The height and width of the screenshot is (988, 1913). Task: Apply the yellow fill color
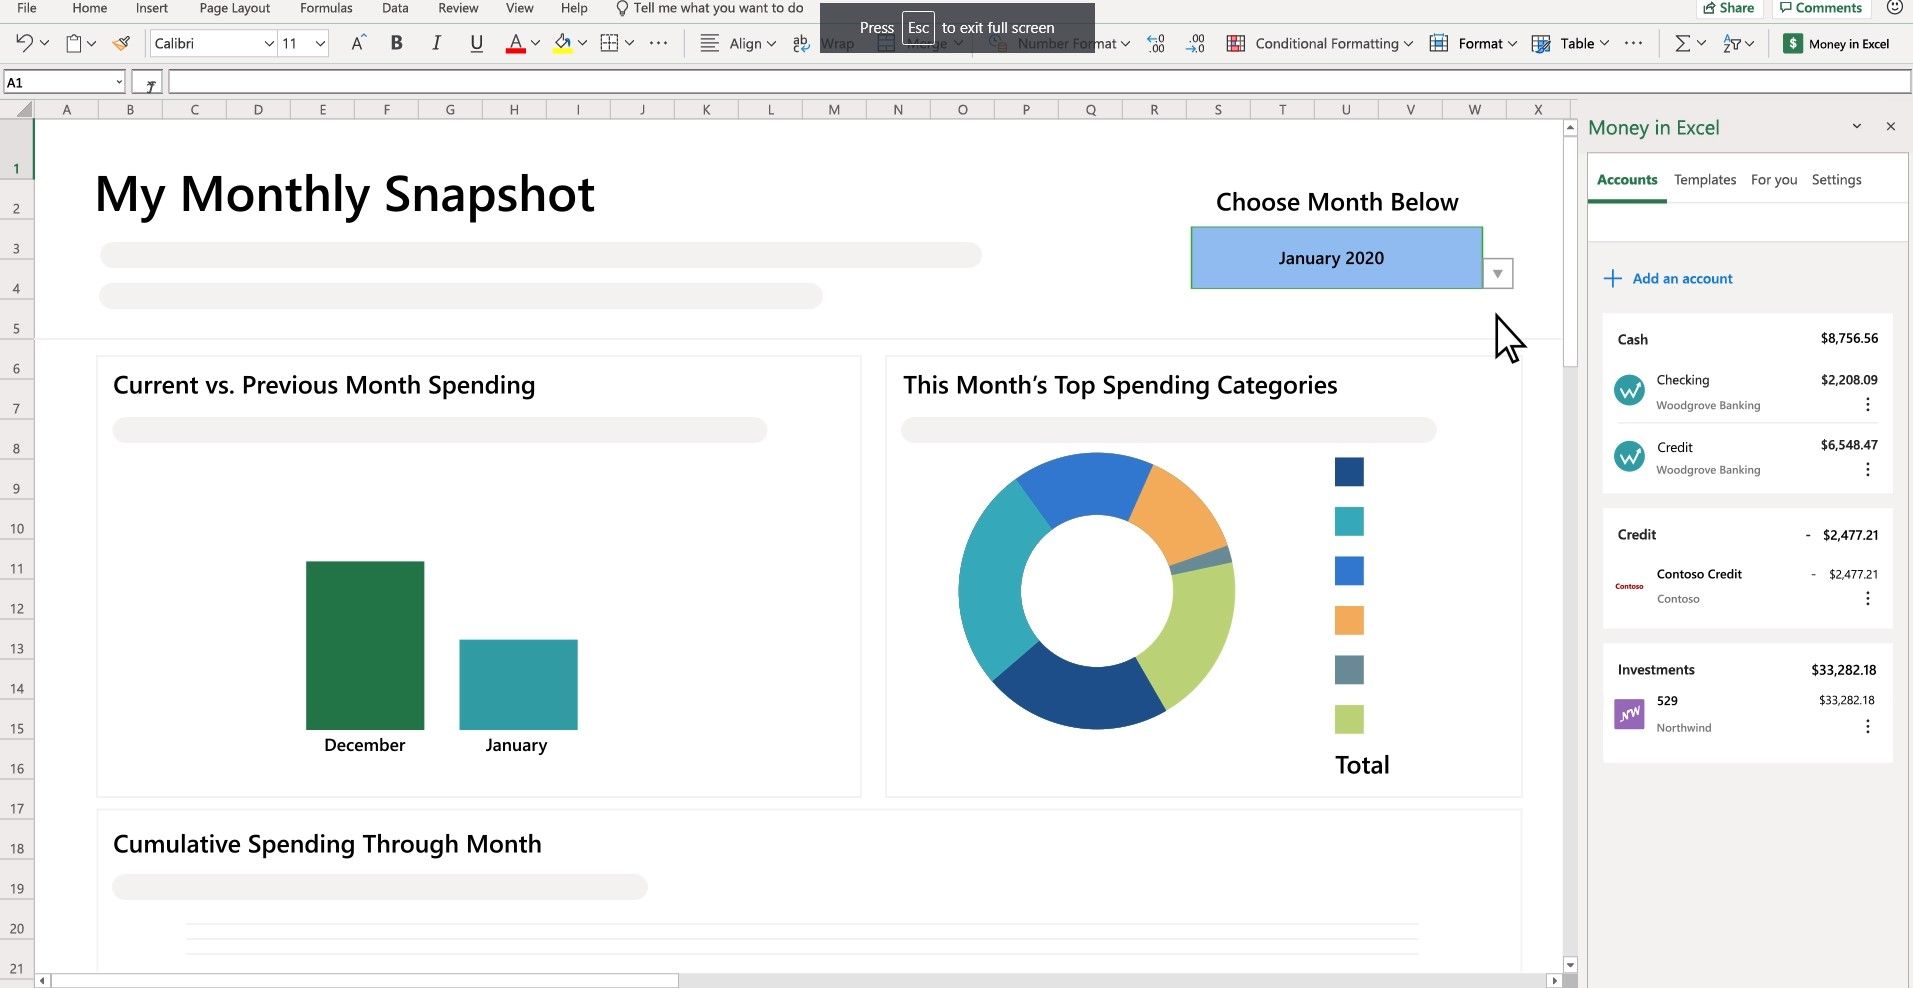tap(562, 43)
